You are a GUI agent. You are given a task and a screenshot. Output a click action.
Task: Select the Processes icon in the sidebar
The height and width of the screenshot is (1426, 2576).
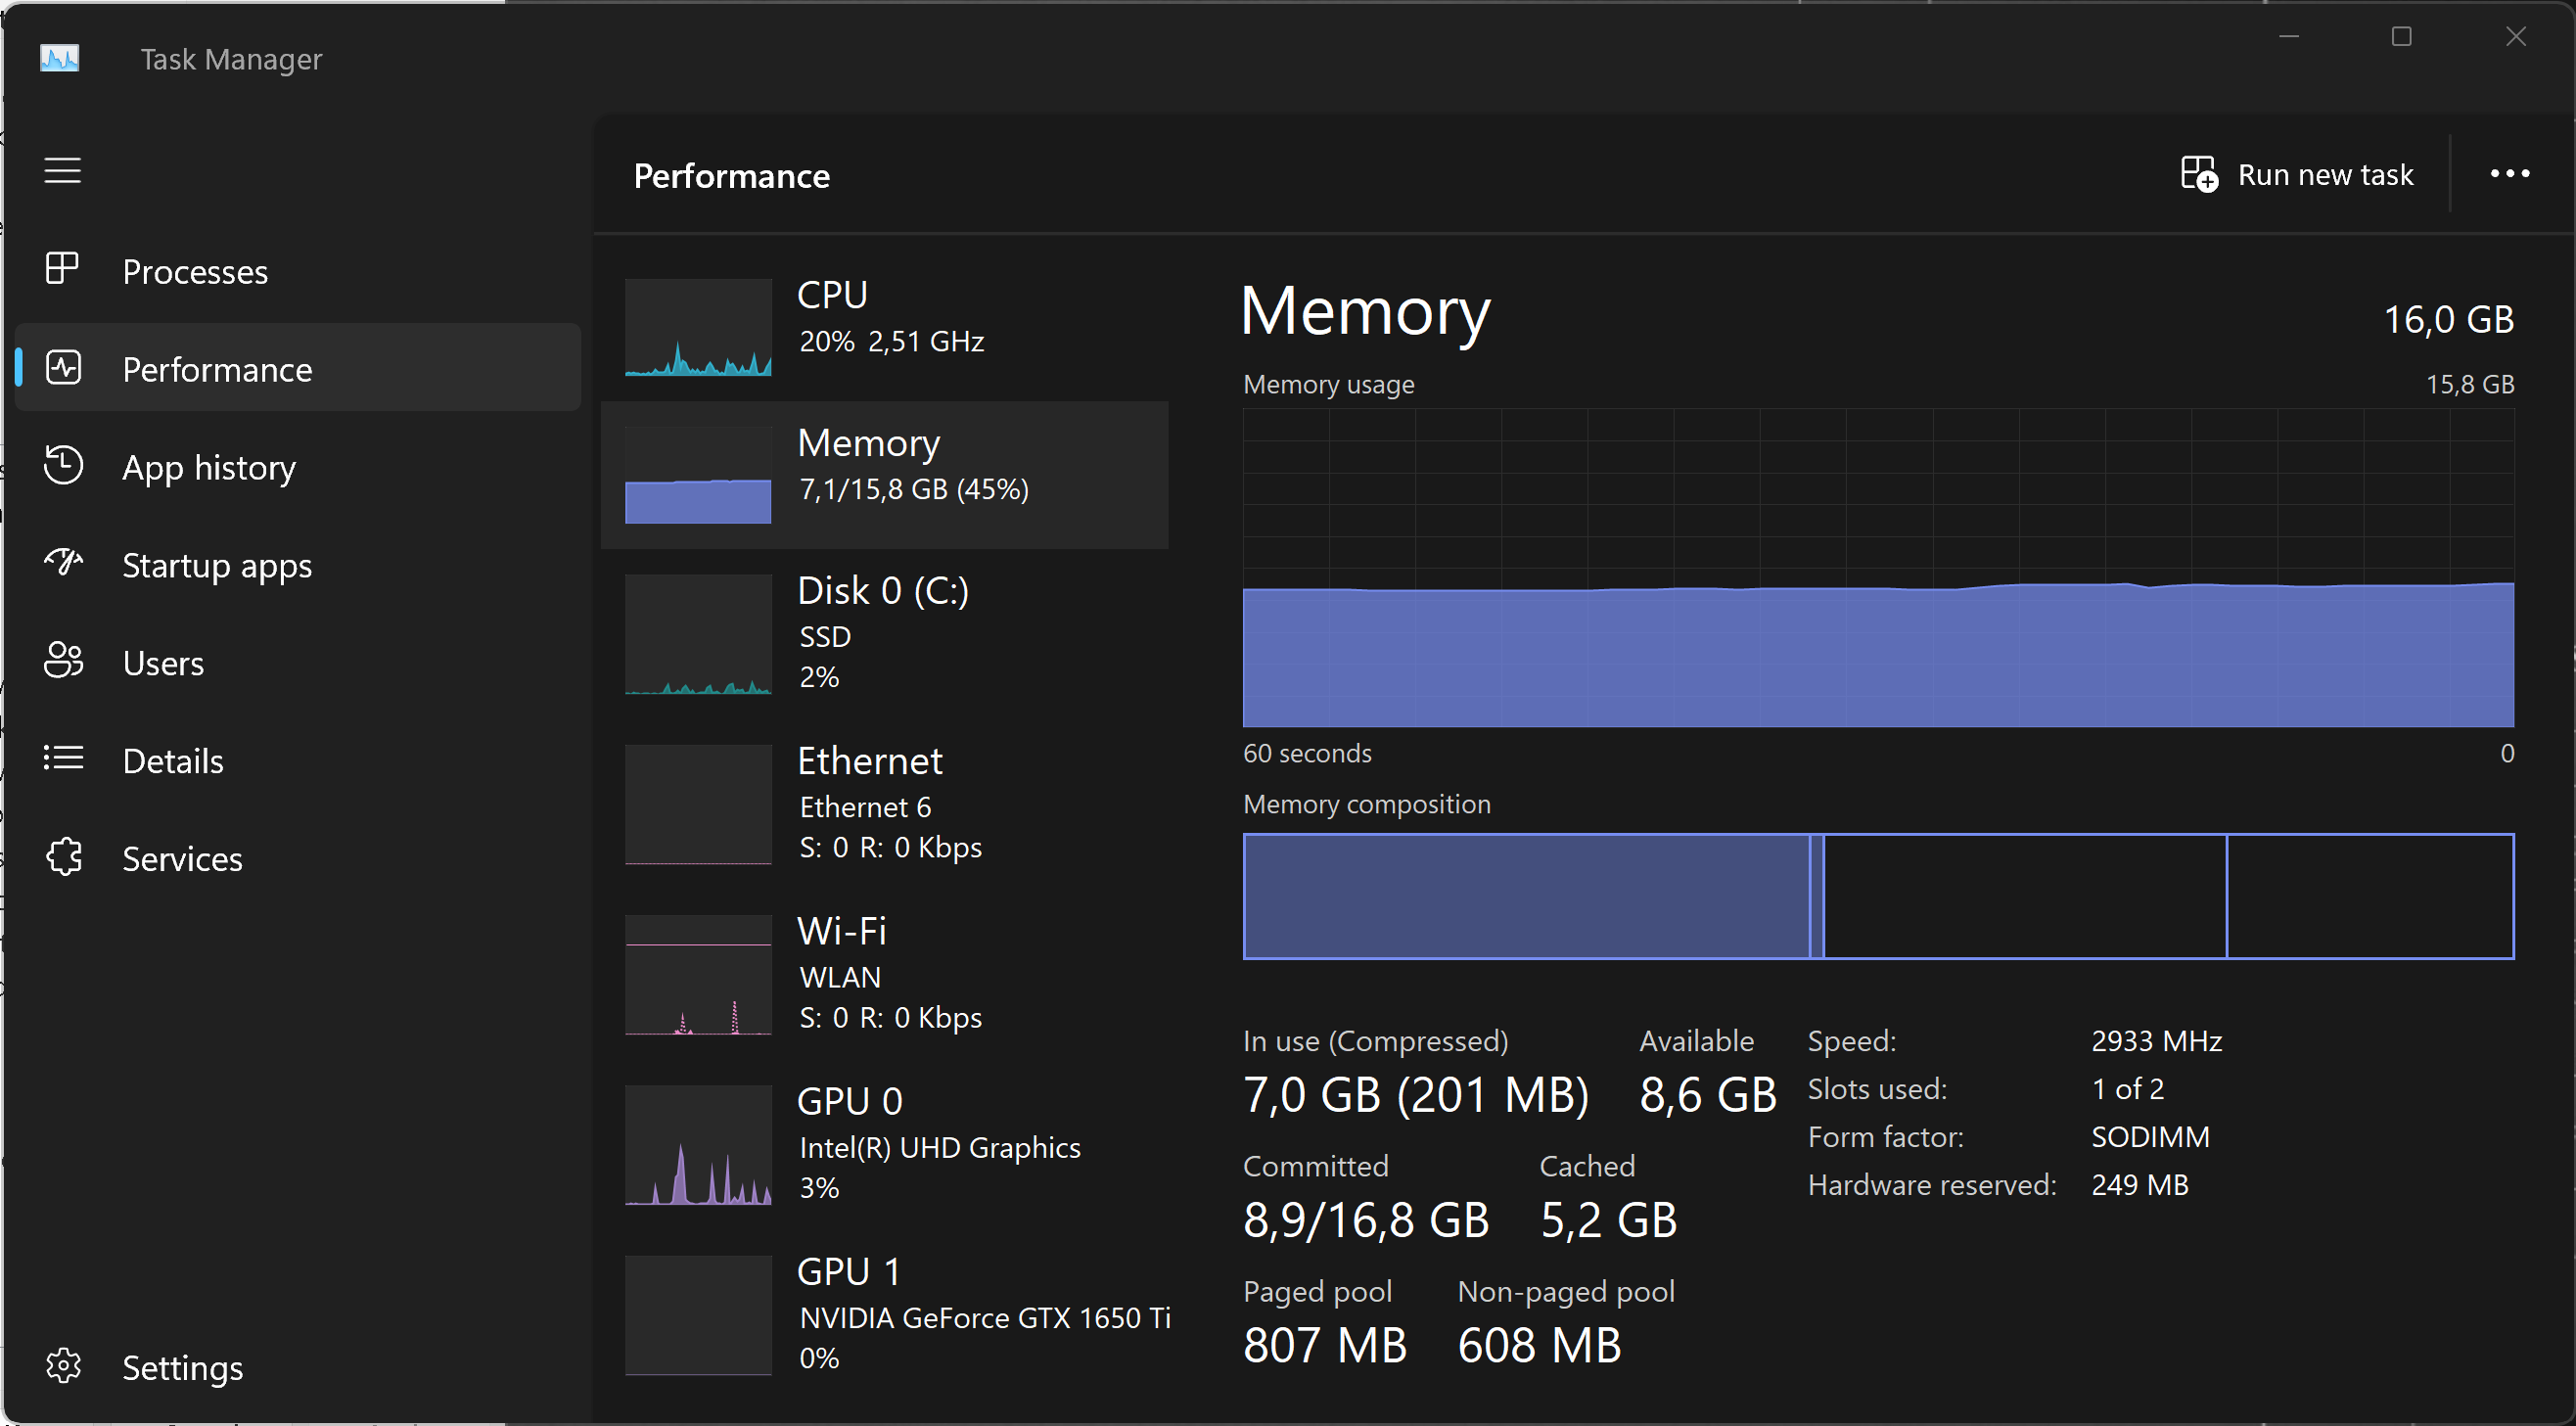[x=63, y=269]
